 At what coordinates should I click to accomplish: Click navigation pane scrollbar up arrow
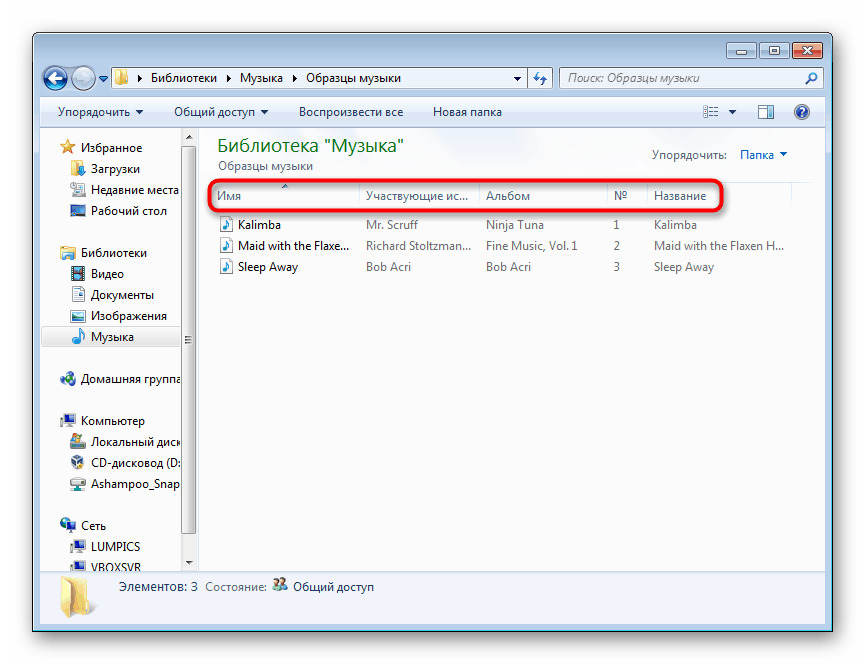[x=189, y=137]
